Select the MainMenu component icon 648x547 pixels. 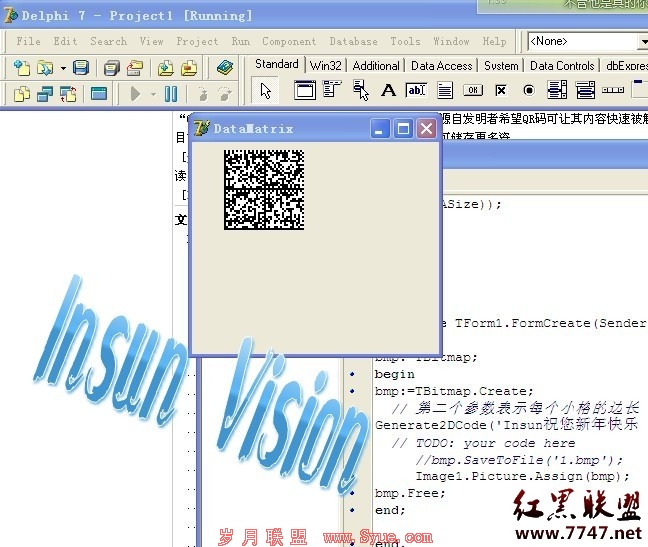[x=331, y=89]
